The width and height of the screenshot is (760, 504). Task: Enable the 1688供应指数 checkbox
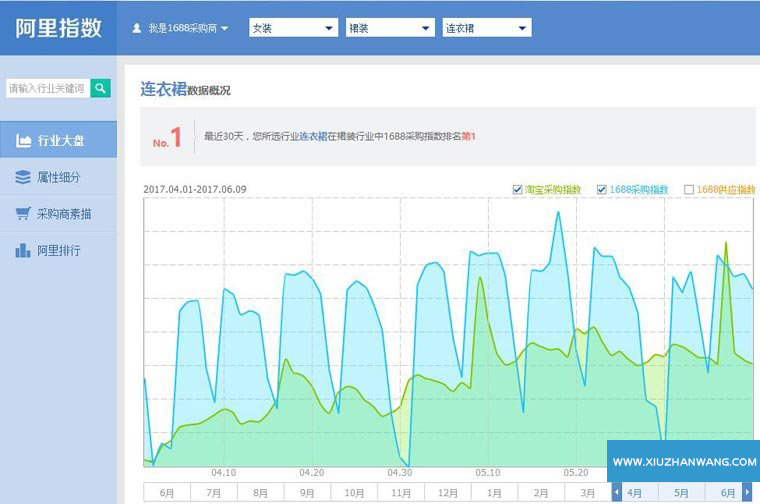pos(688,189)
